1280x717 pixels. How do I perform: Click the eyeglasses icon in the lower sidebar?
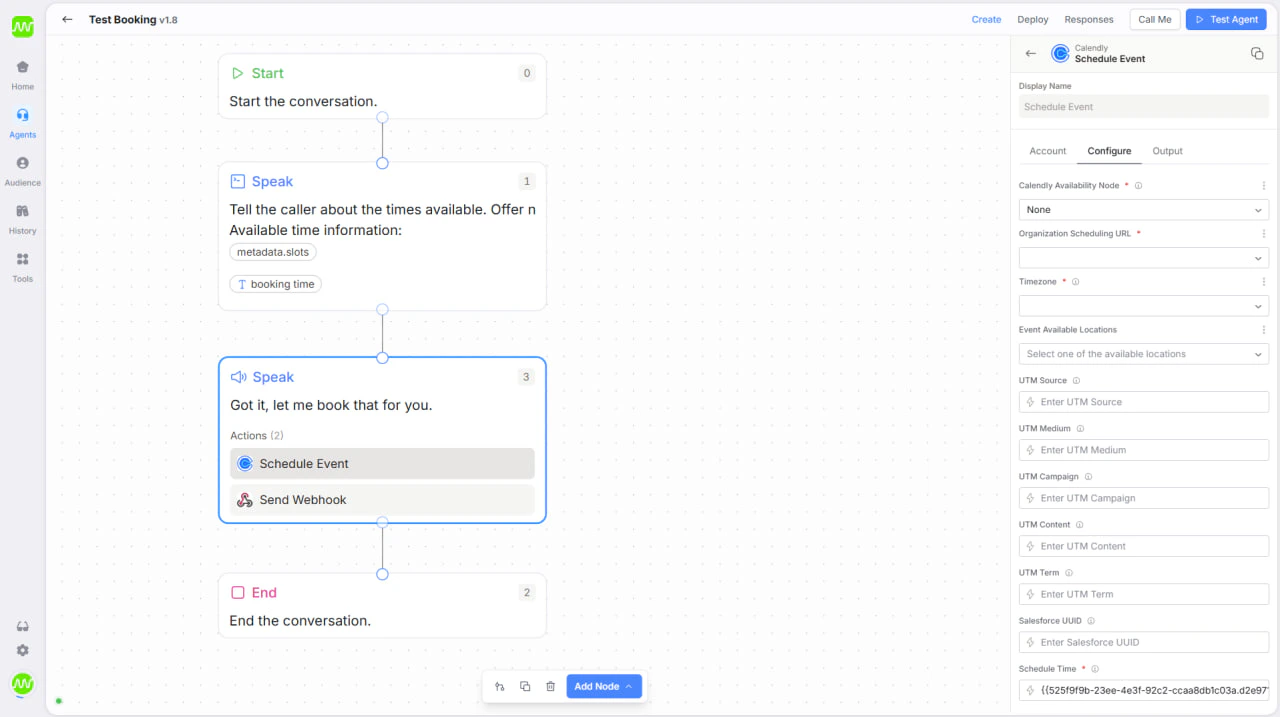pos(22,625)
